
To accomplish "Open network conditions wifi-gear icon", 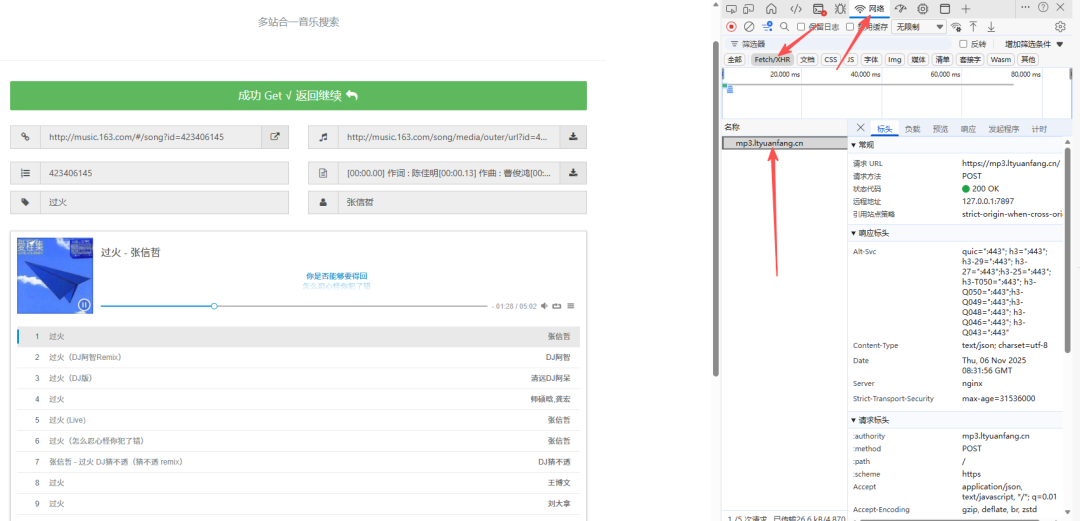I will [956, 27].
